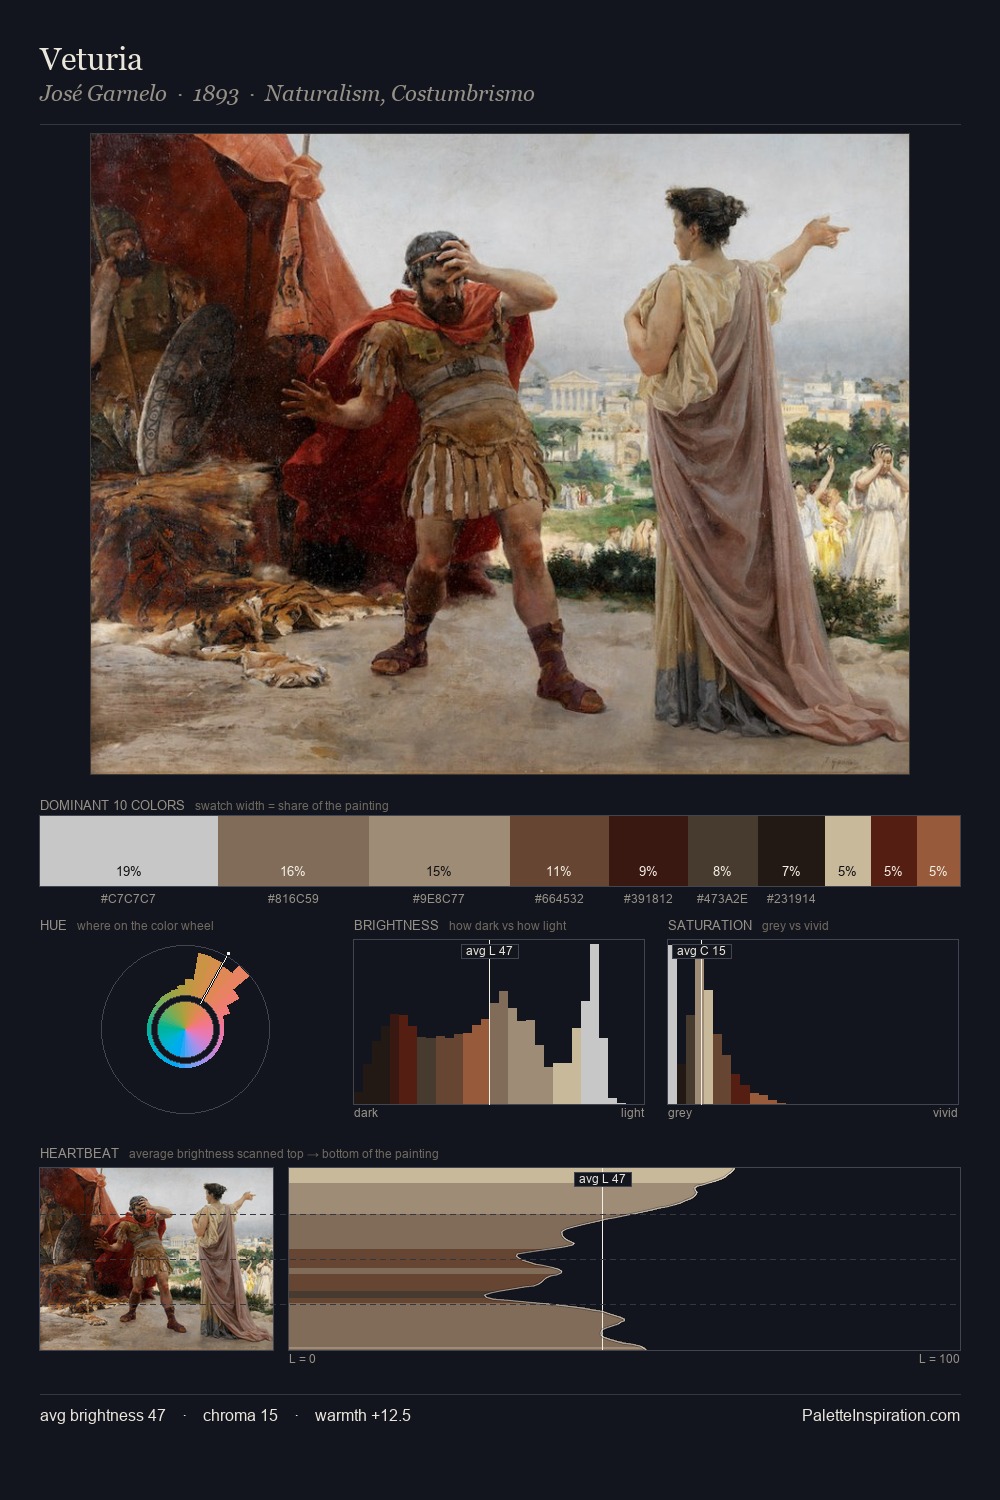
Task: Click hex code '#391812' text
Action: (x=648, y=899)
